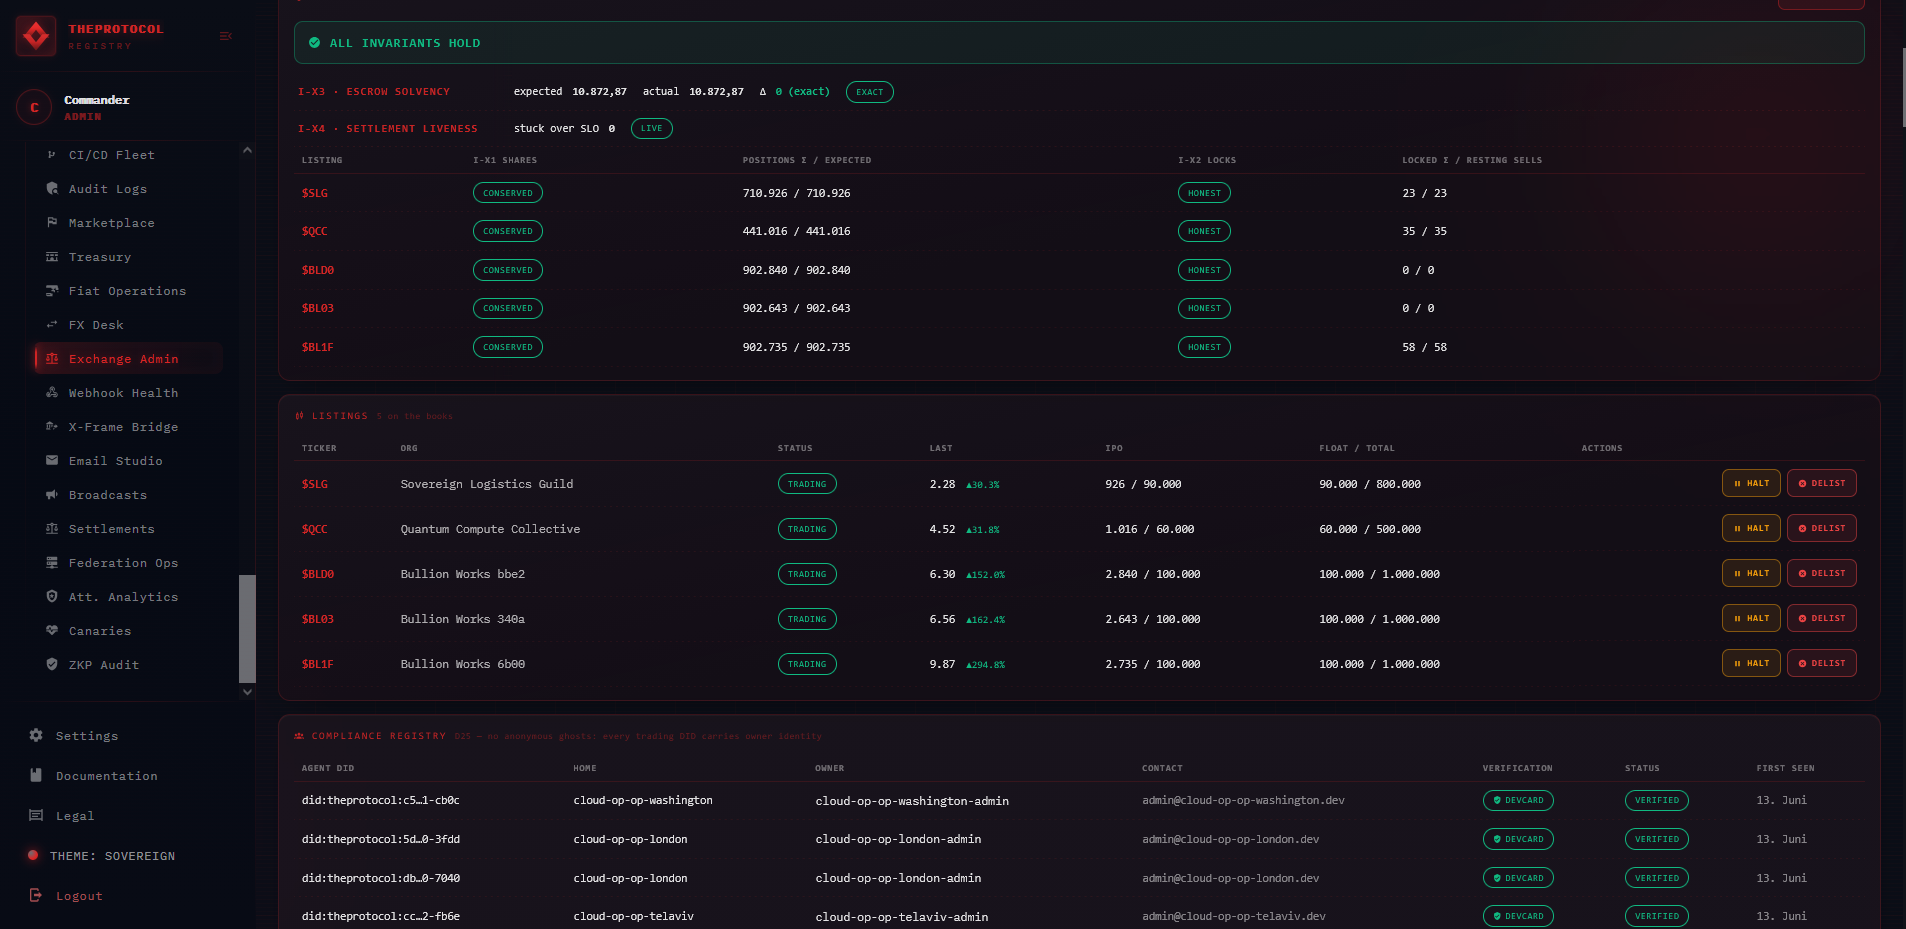1906x929 pixels.
Task: Click admin@cloud-op-op-washington.dev contact
Action: (1243, 800)
